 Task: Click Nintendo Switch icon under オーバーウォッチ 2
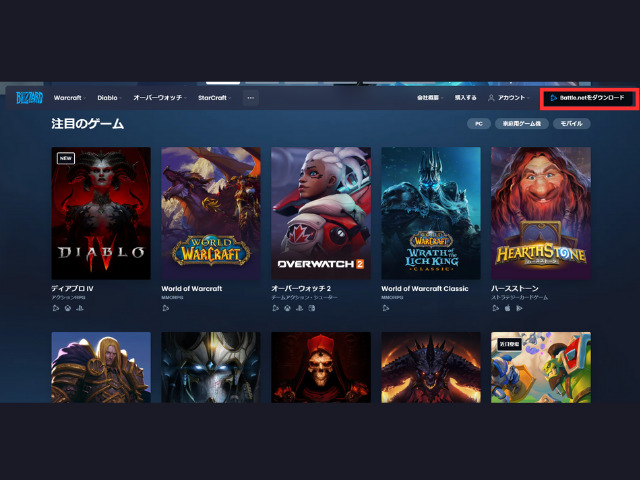point(312,308)
